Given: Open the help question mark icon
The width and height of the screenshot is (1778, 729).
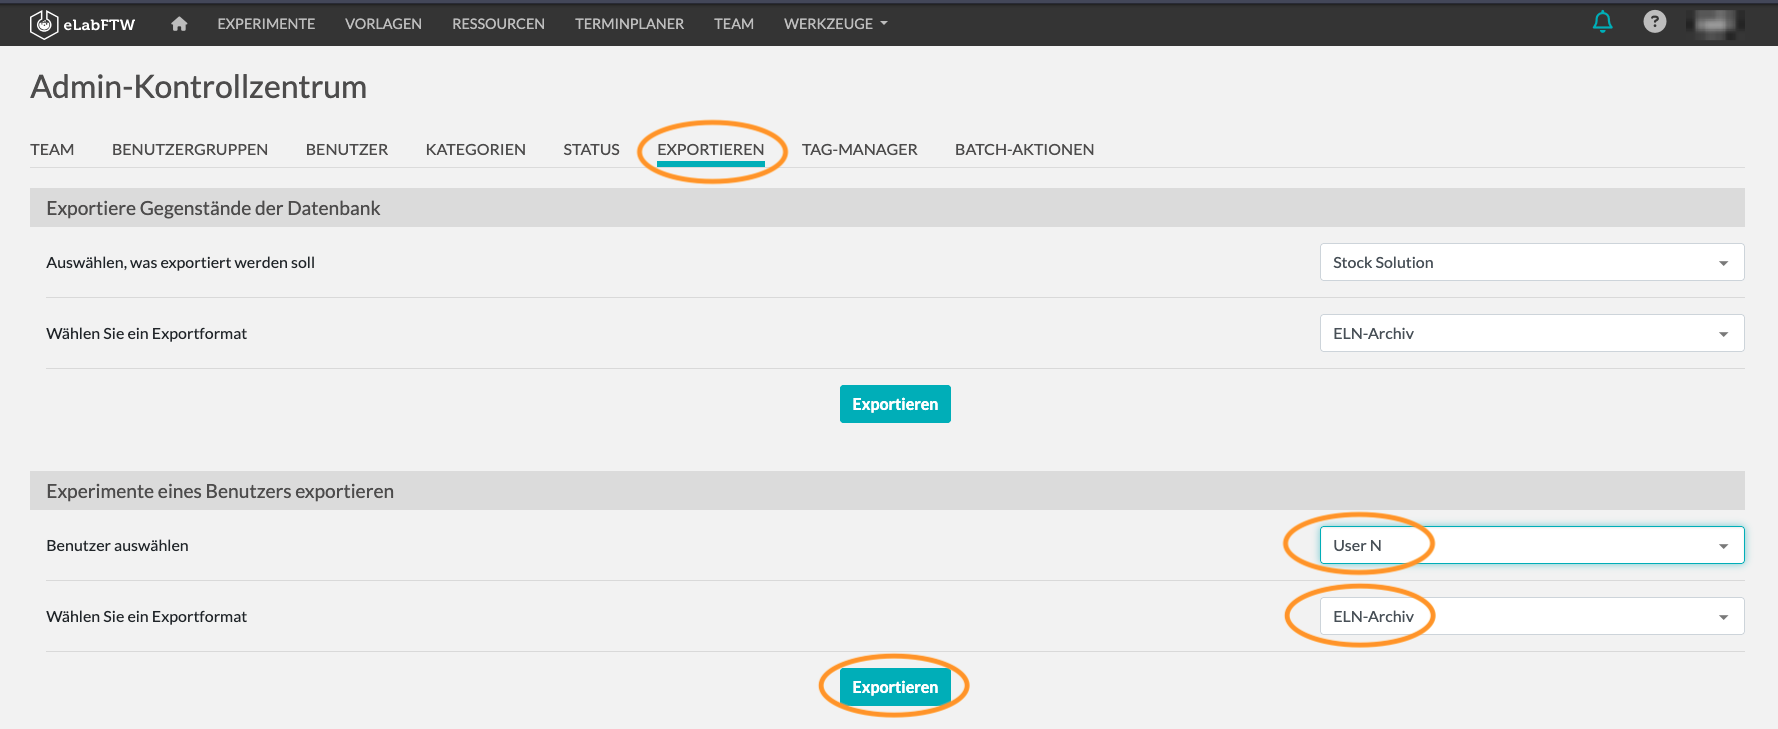Looking at the screenshot, I should (x=1654, y=22).
